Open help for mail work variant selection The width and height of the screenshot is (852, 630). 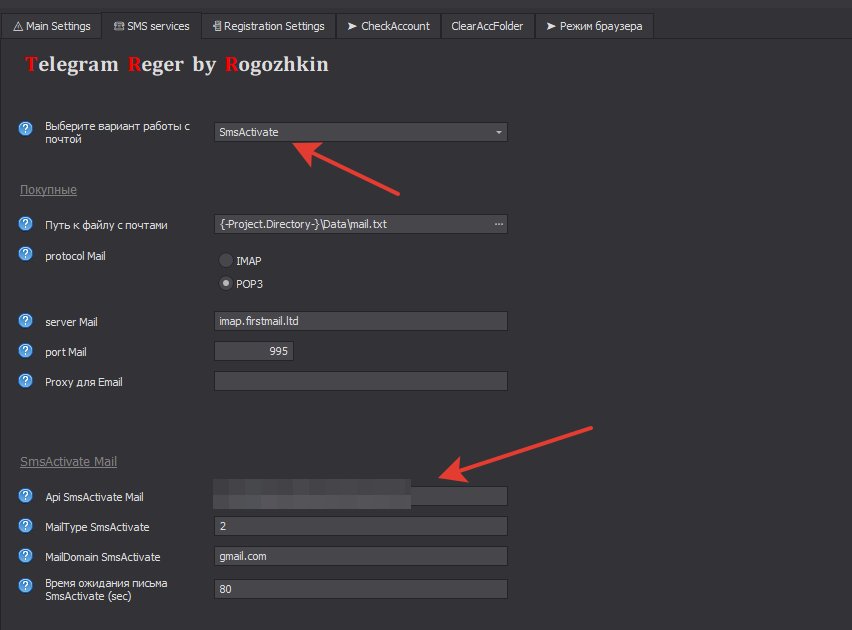(x=26, y=129)
